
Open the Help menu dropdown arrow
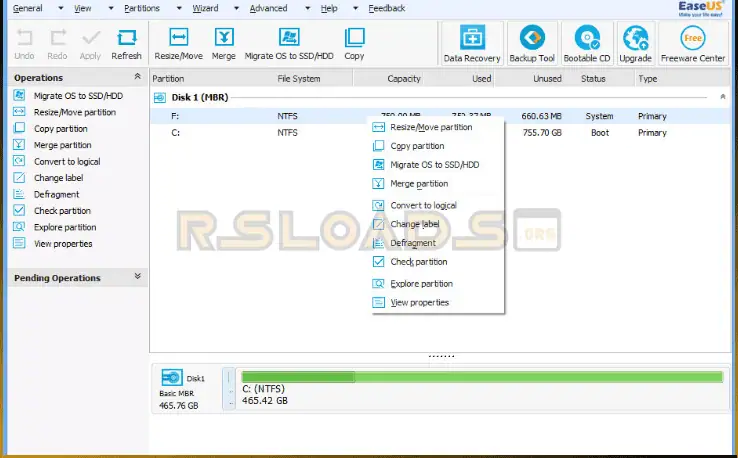click(355, 8)
